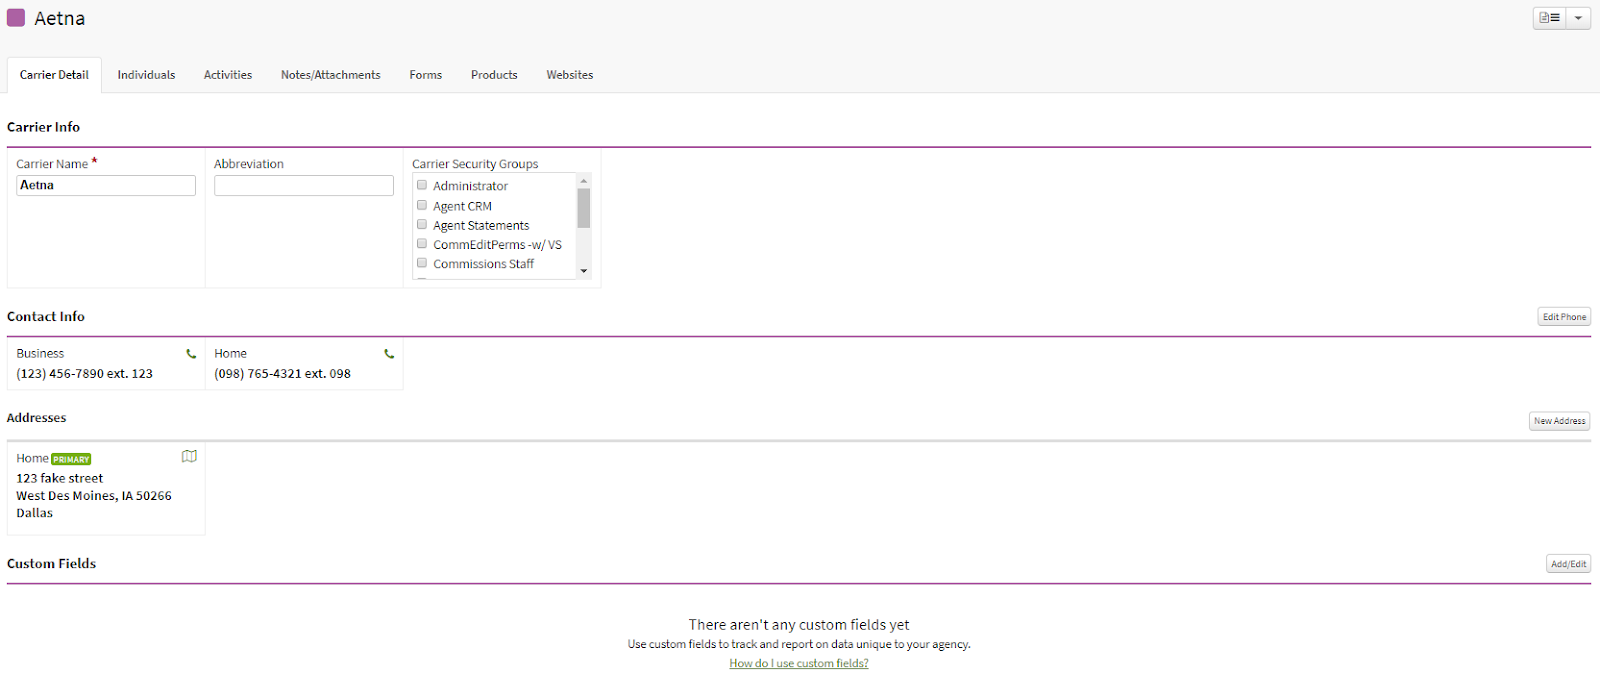Click the '123 fake street' address line
Screen dimensions: 1600x674
click(60, 479)
